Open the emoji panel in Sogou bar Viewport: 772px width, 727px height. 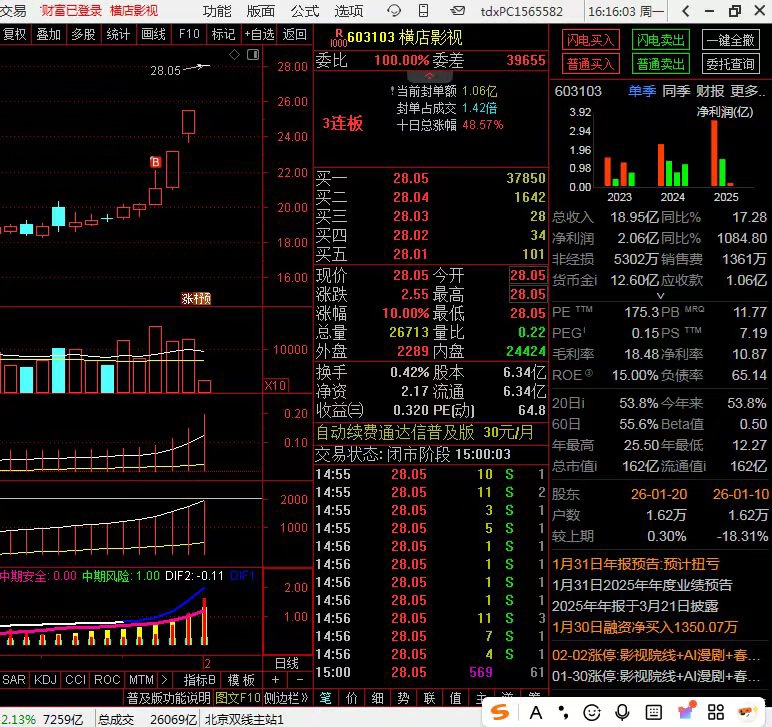(592, 712)
